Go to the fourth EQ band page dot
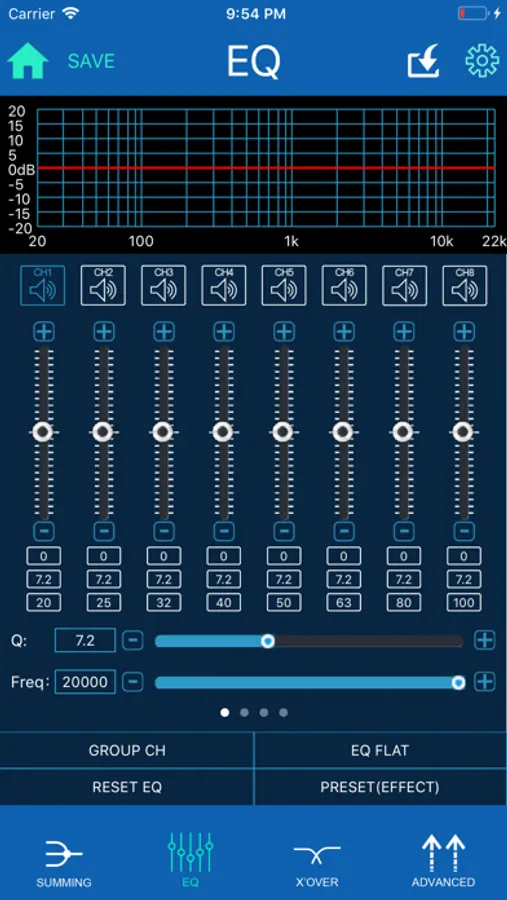 pos(284,713)
